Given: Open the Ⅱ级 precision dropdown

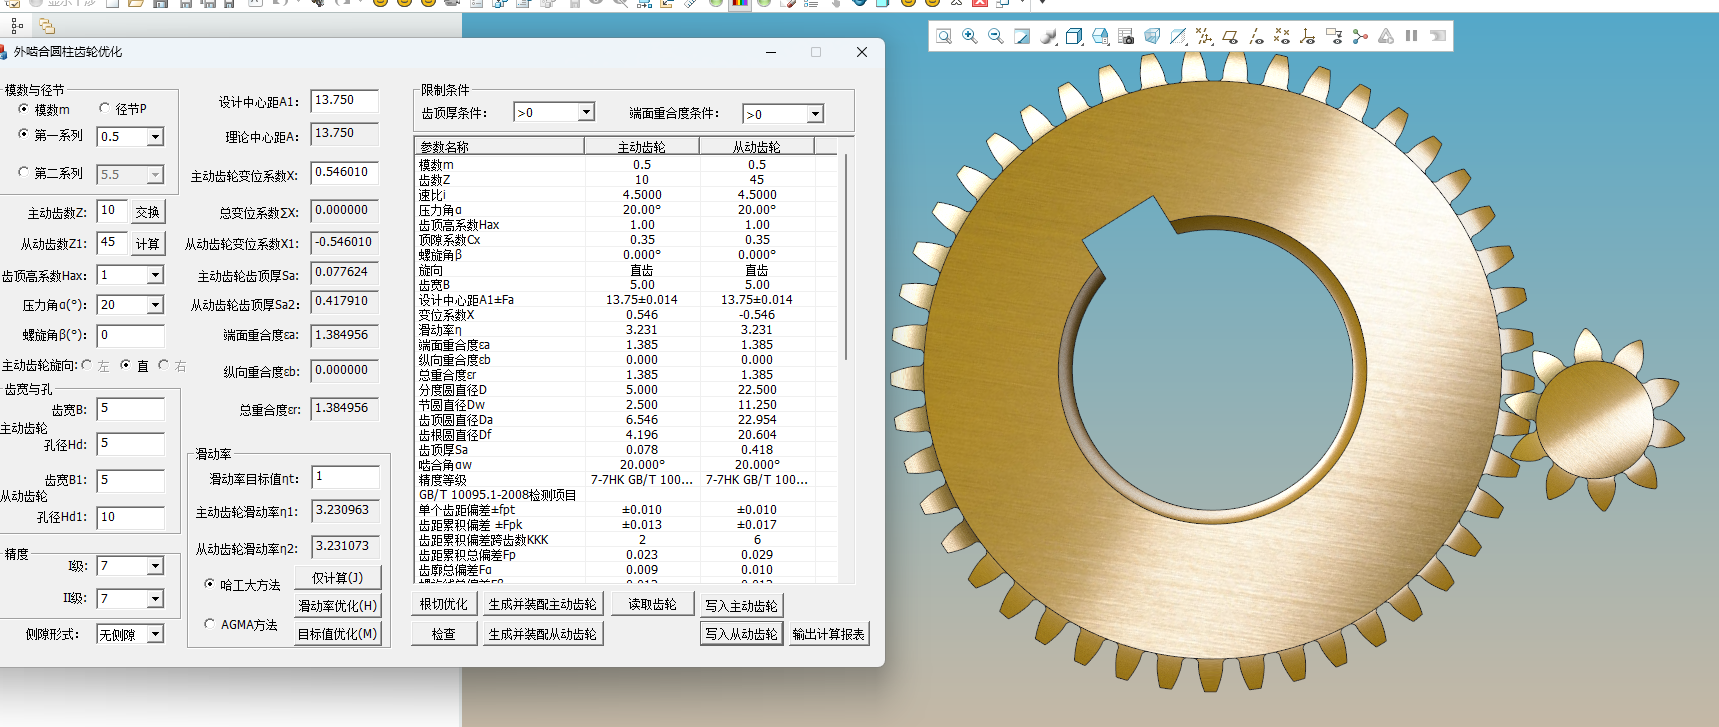Looking at the screenshot, I should 155,599.
